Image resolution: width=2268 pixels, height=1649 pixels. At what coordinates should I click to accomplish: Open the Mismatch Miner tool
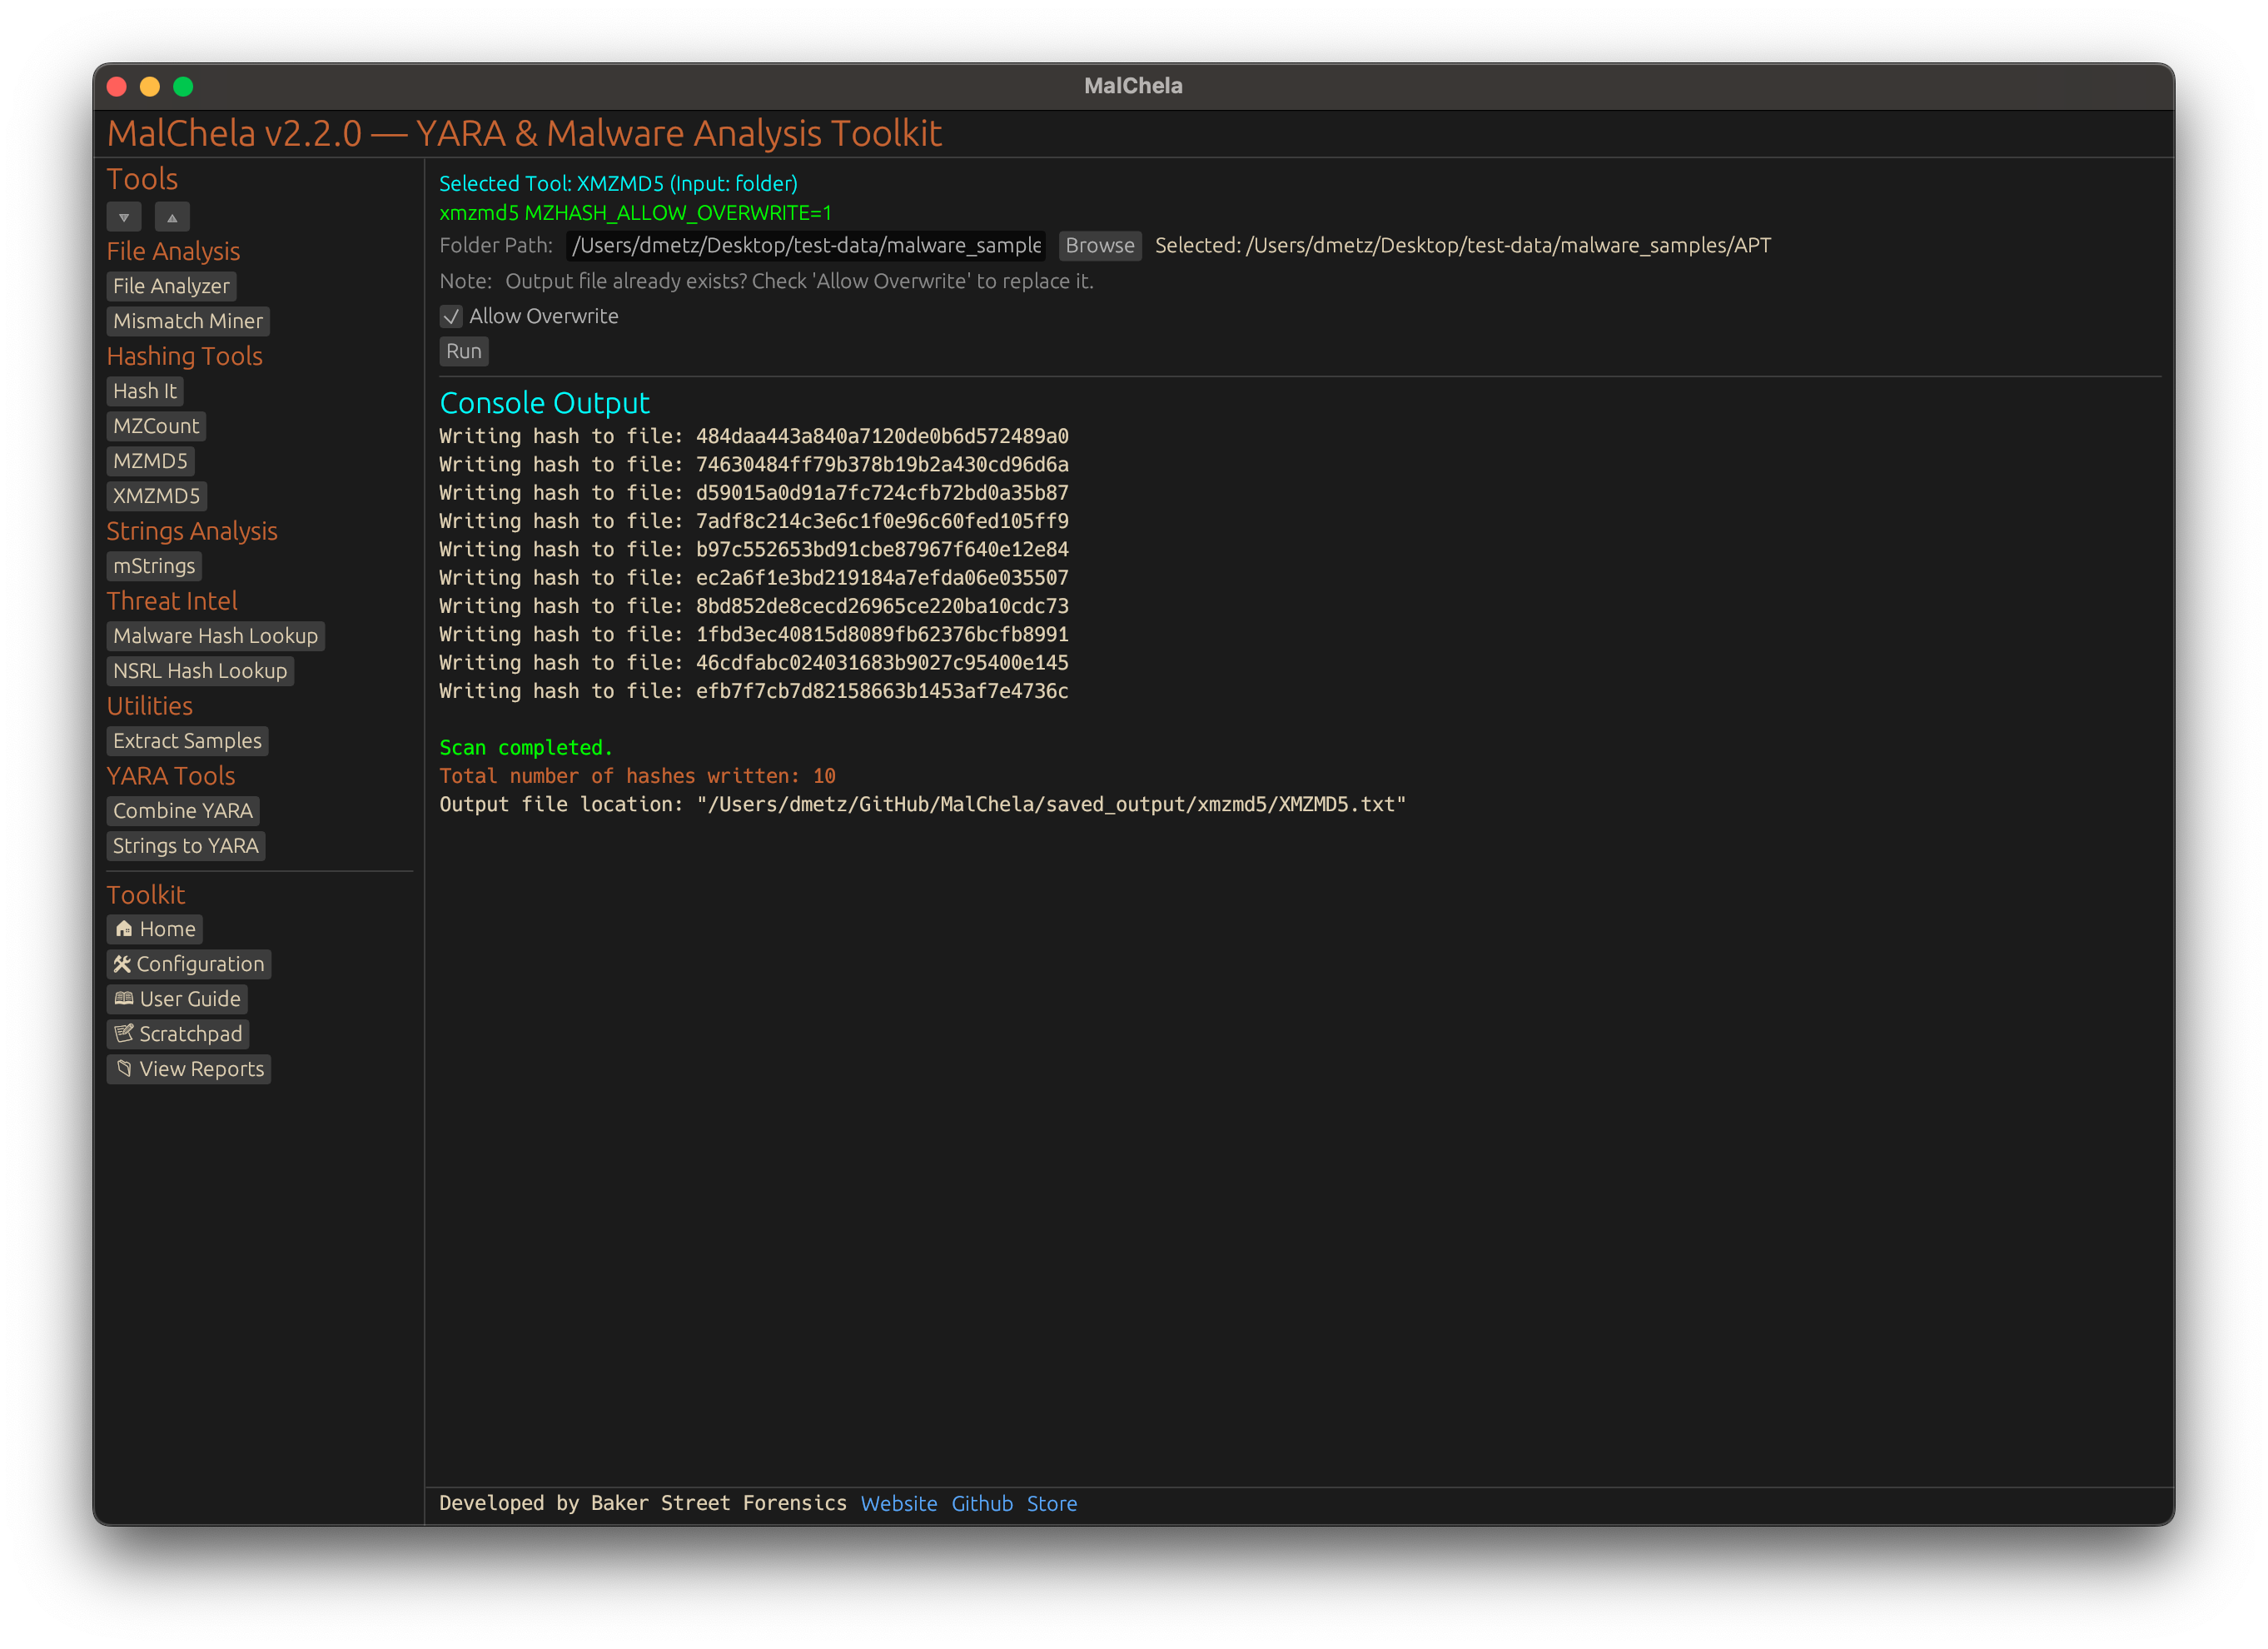[188, 321]
